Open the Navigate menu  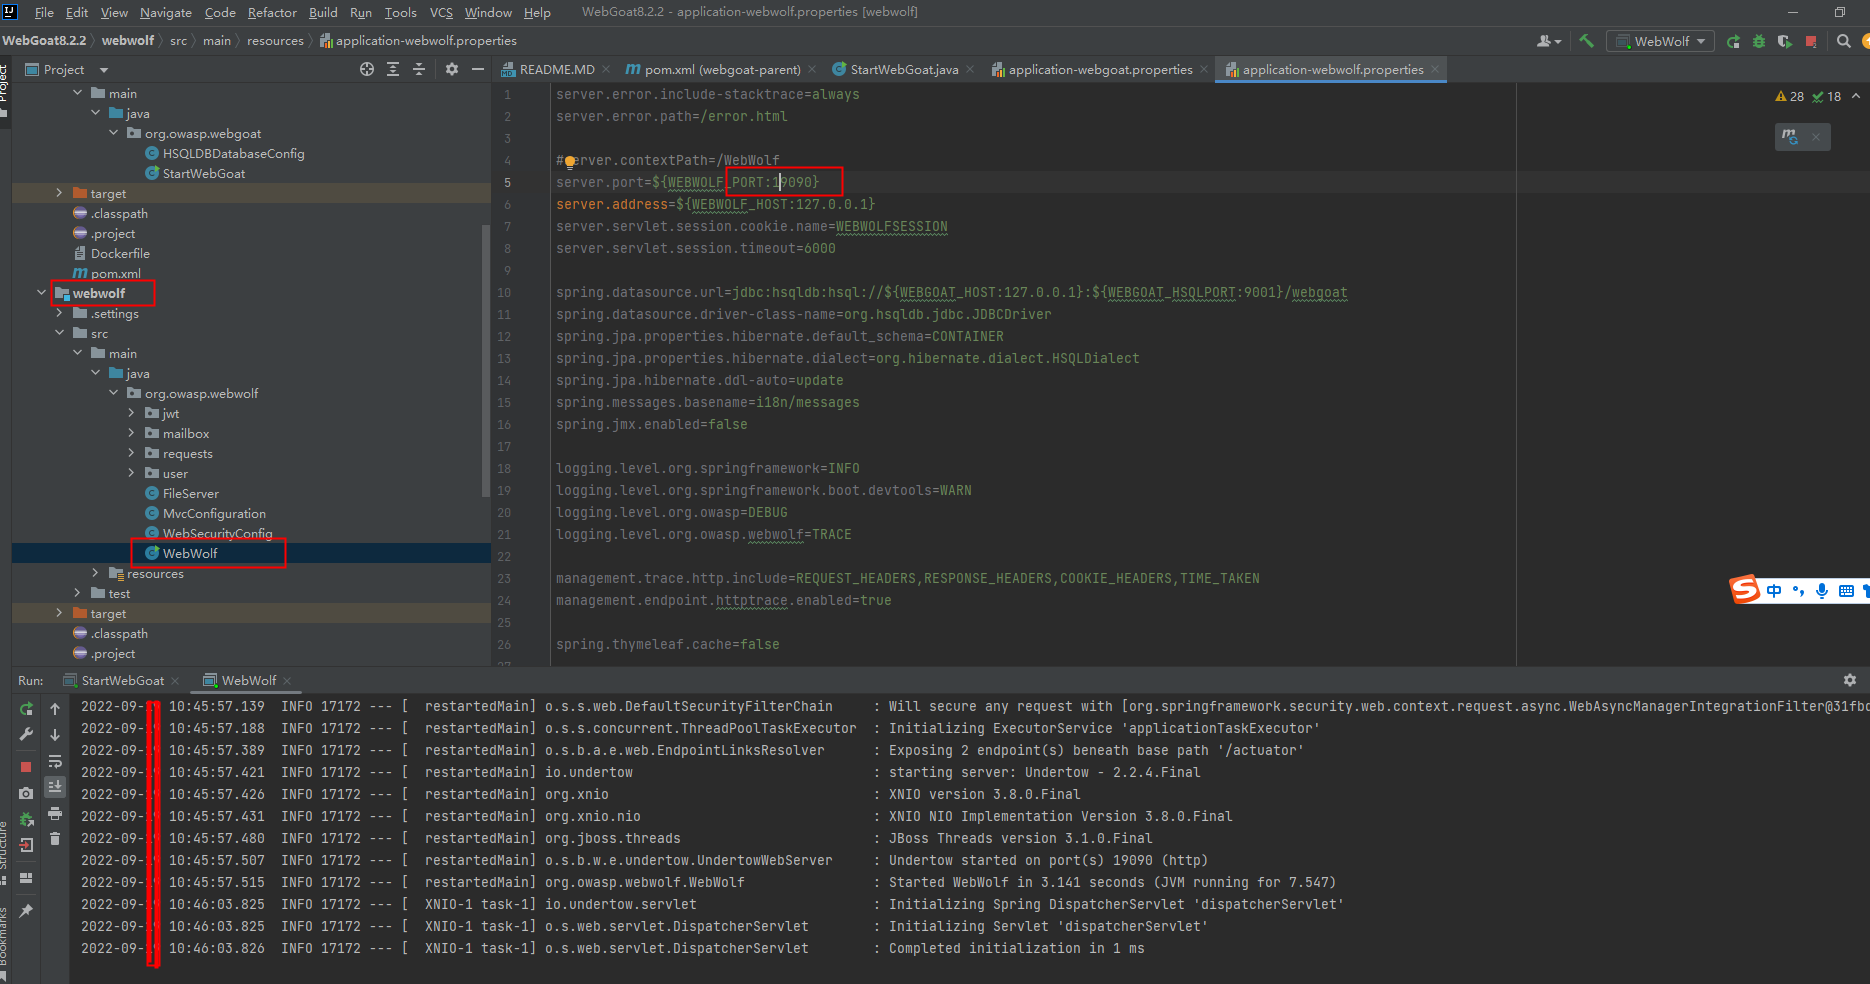pos(166,12)
